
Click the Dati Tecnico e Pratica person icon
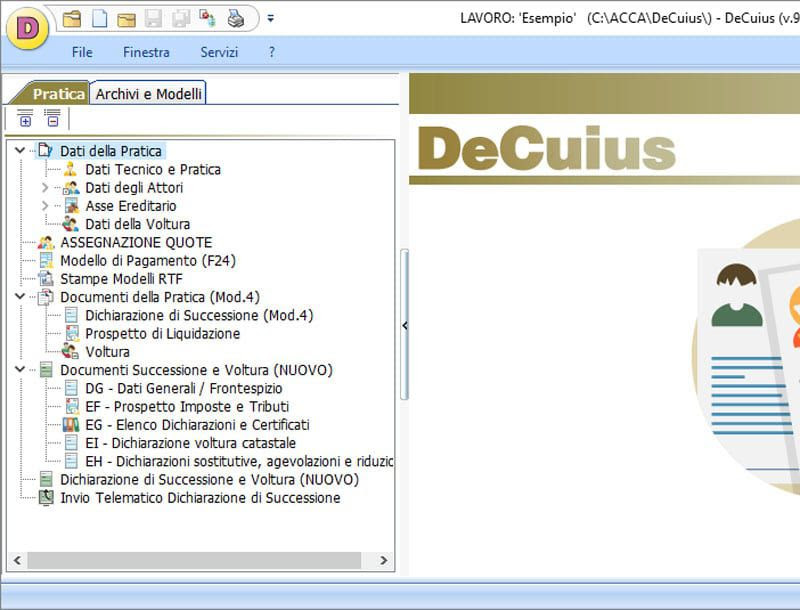coord(70,169)
